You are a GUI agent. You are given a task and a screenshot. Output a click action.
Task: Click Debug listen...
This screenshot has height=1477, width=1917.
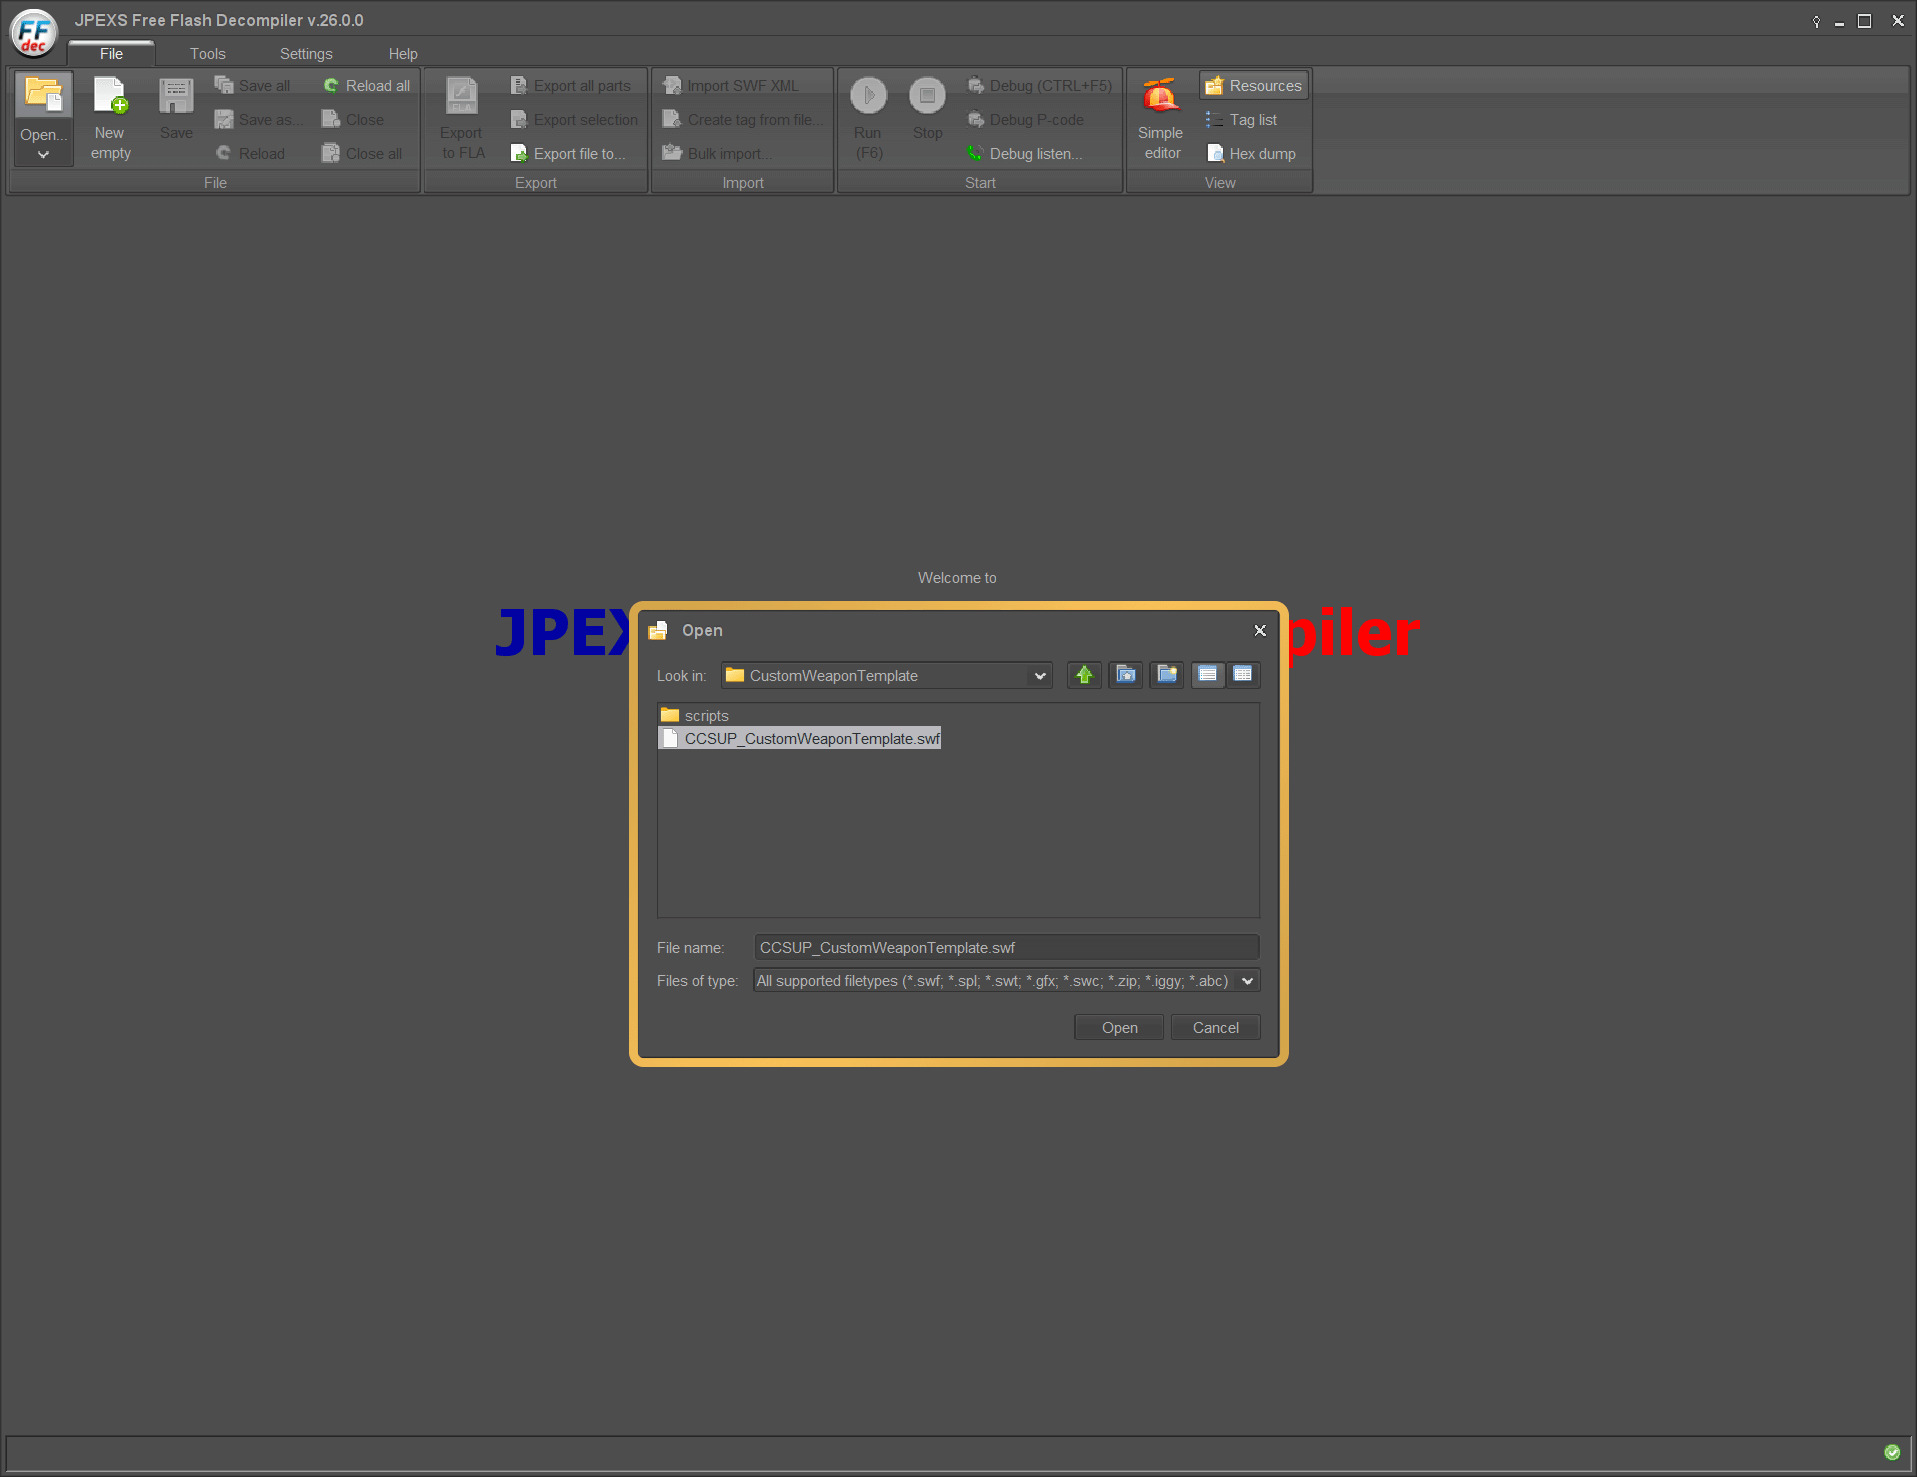(1025, 154)
